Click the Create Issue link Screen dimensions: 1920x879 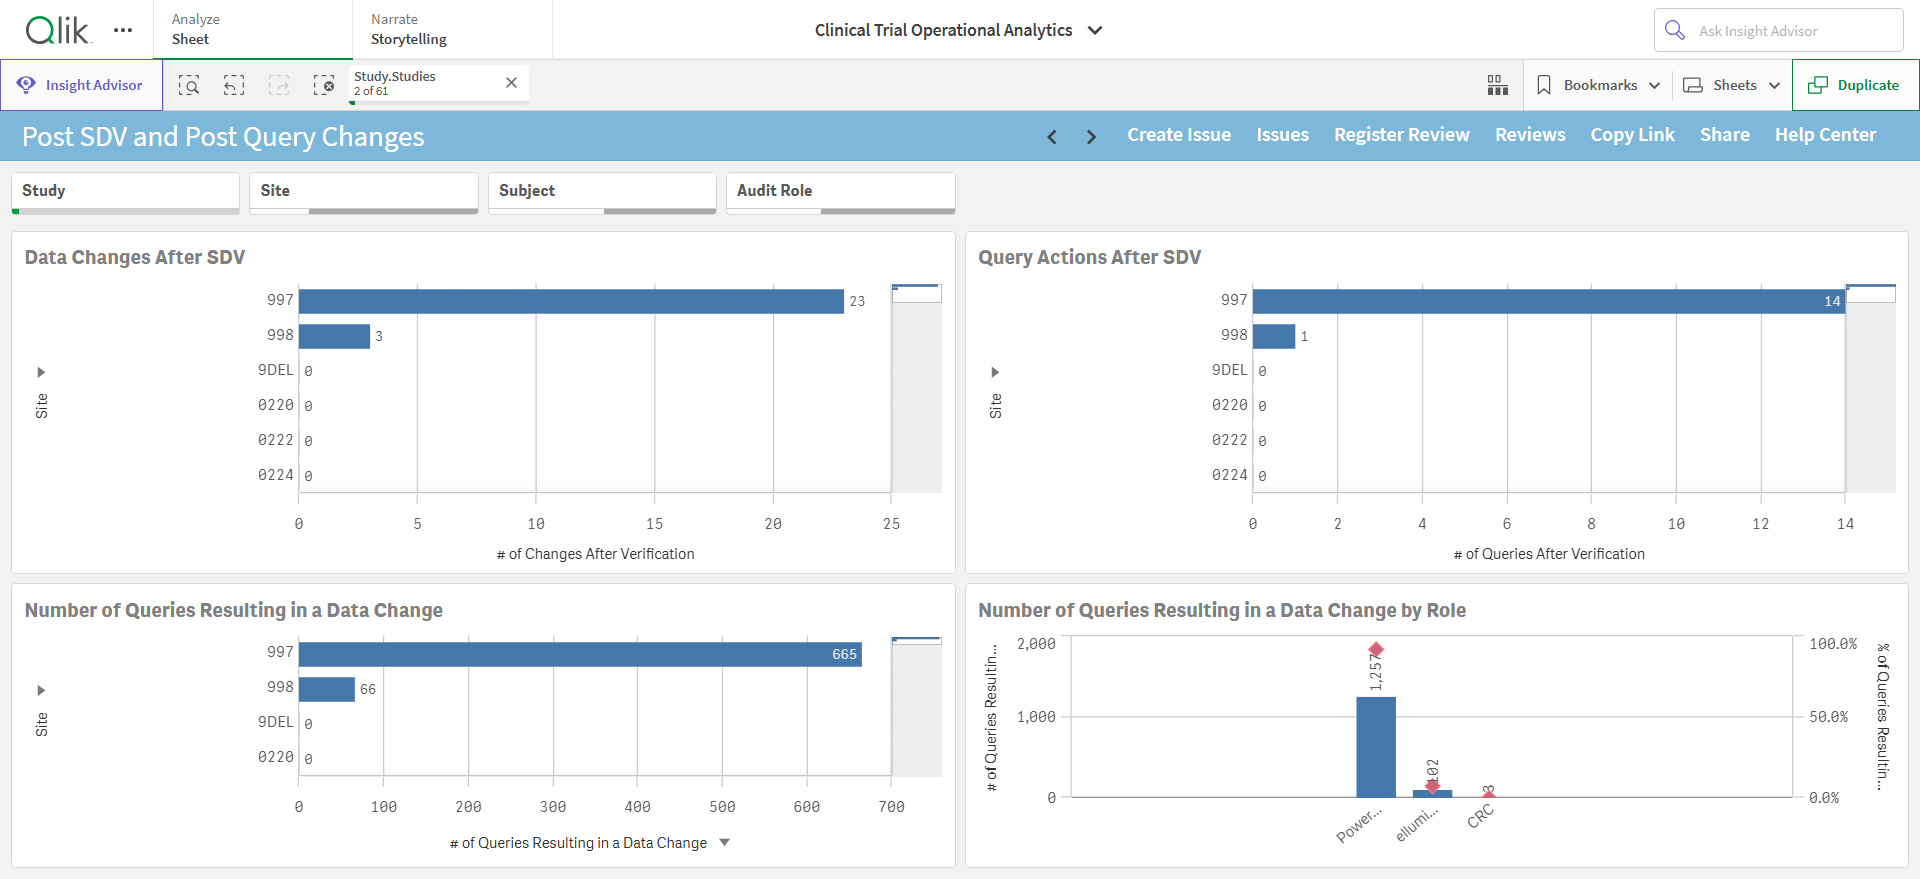coord(1179,135)
